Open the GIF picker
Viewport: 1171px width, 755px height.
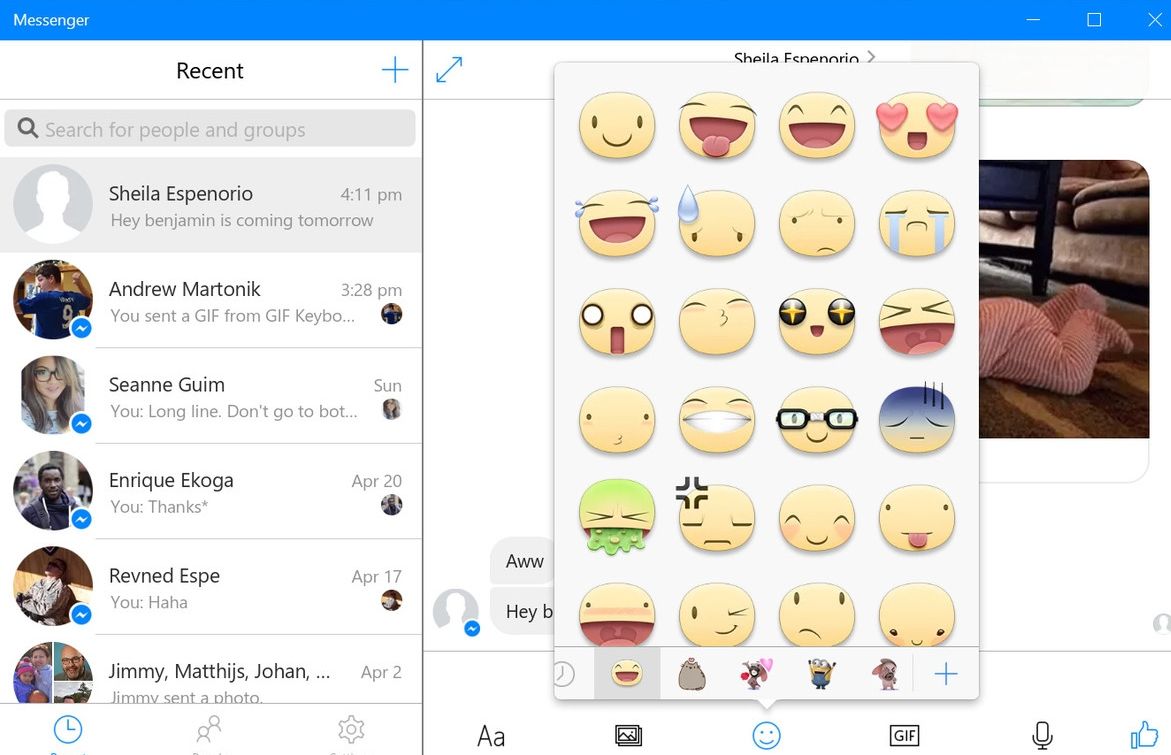tap(904, 735)
